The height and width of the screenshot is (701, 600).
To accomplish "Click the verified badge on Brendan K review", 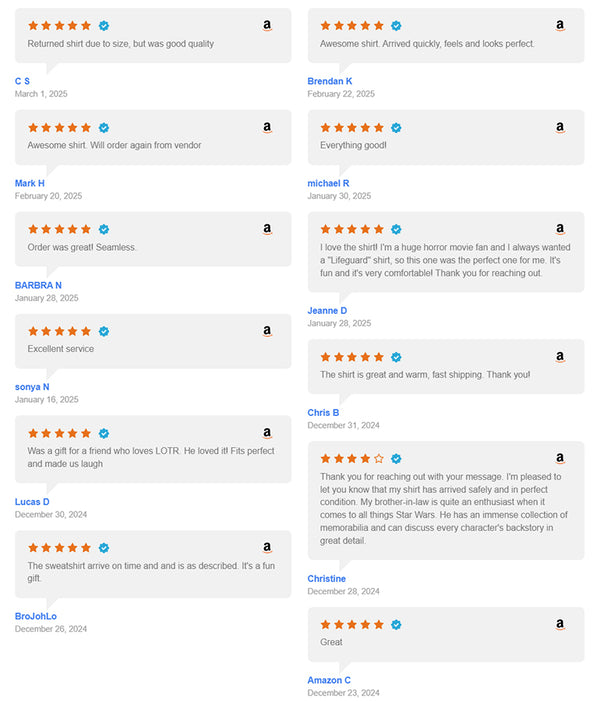I will point(396,26).
